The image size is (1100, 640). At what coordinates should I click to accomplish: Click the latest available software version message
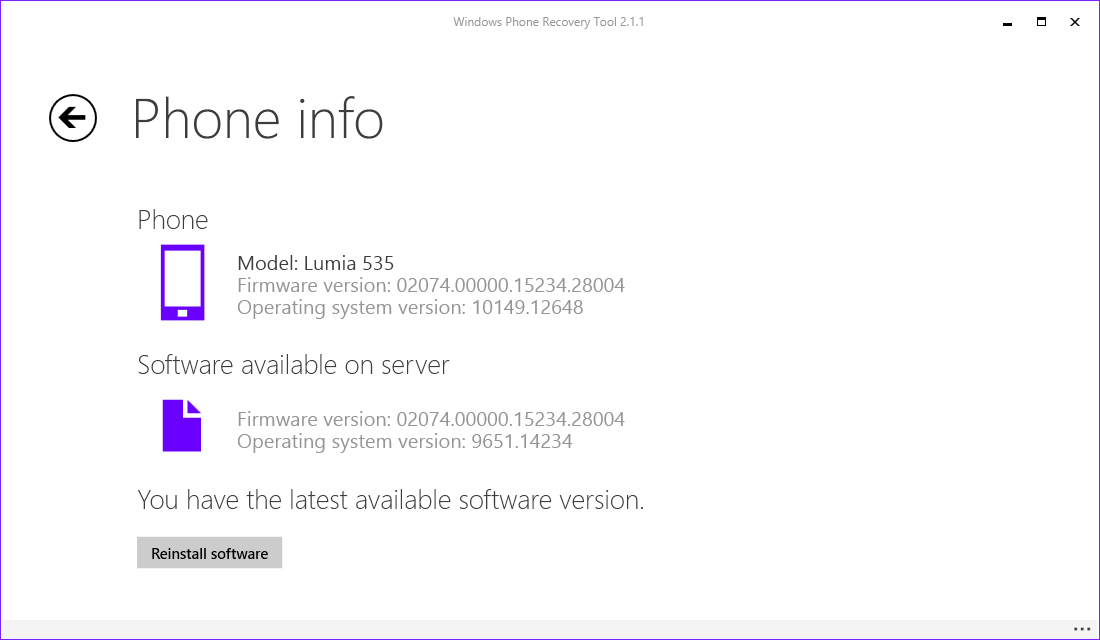(390, 500)
